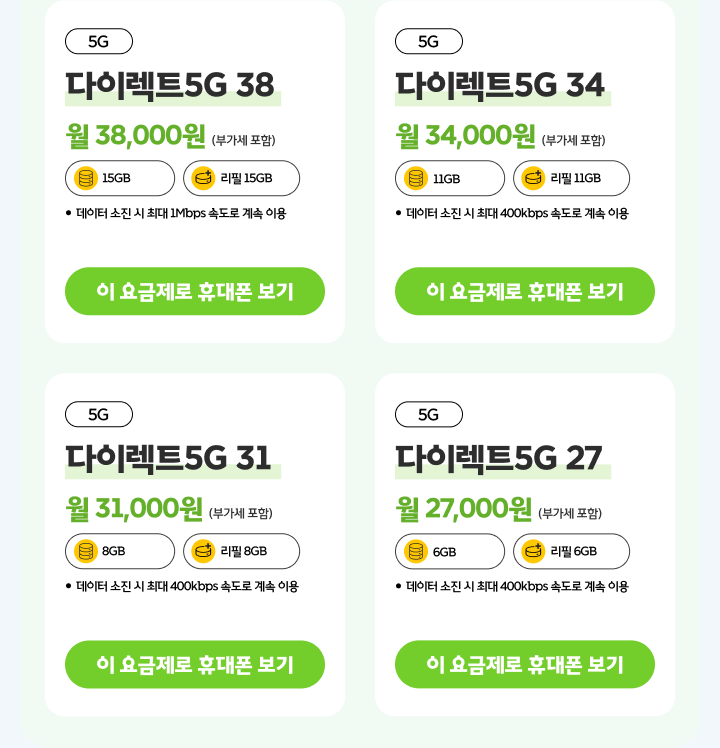View phones for the 다이렉트5G 34 plan

[525, 291]
